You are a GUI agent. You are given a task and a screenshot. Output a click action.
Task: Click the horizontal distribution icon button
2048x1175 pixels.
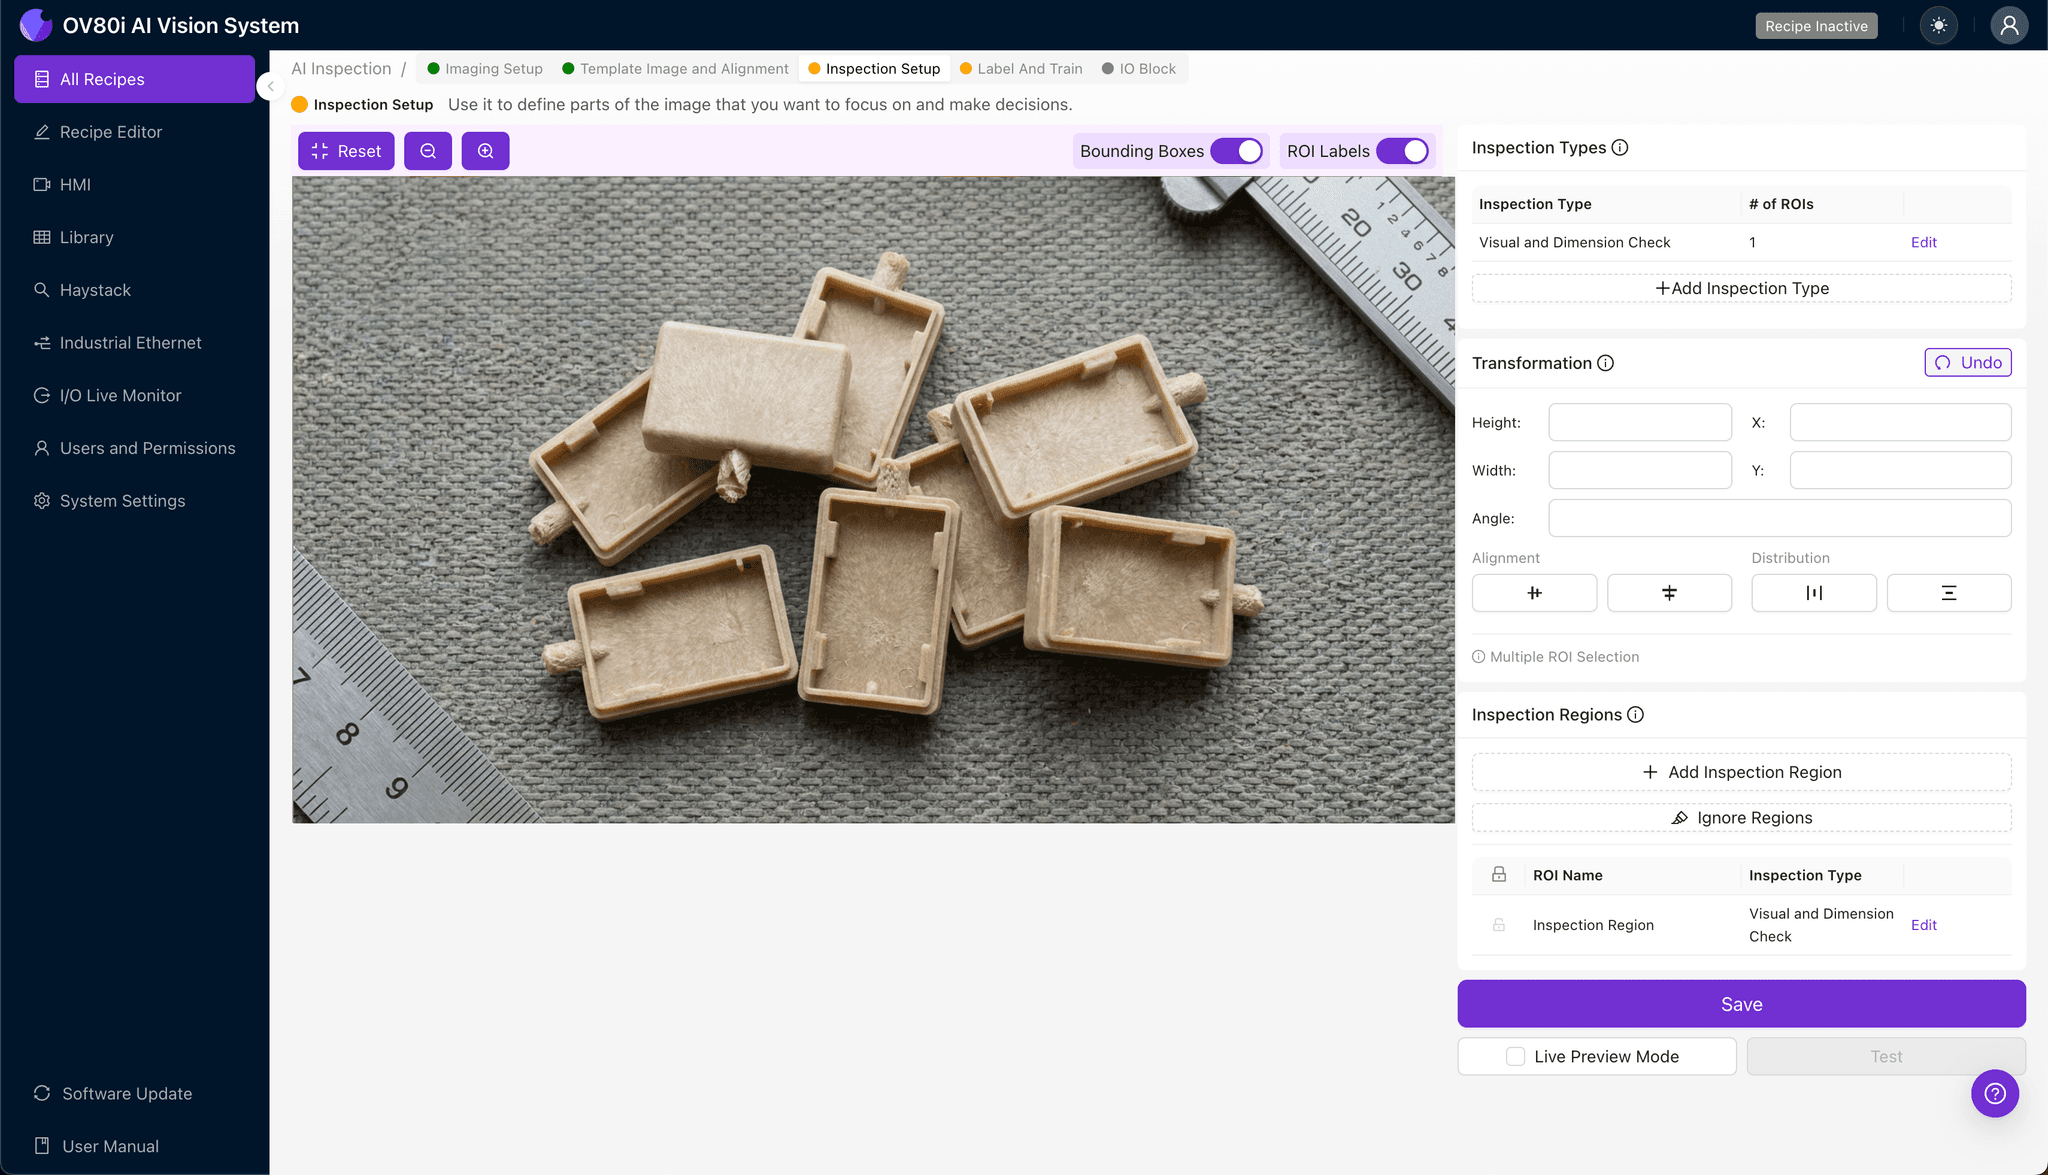(x=1813, y=593)
